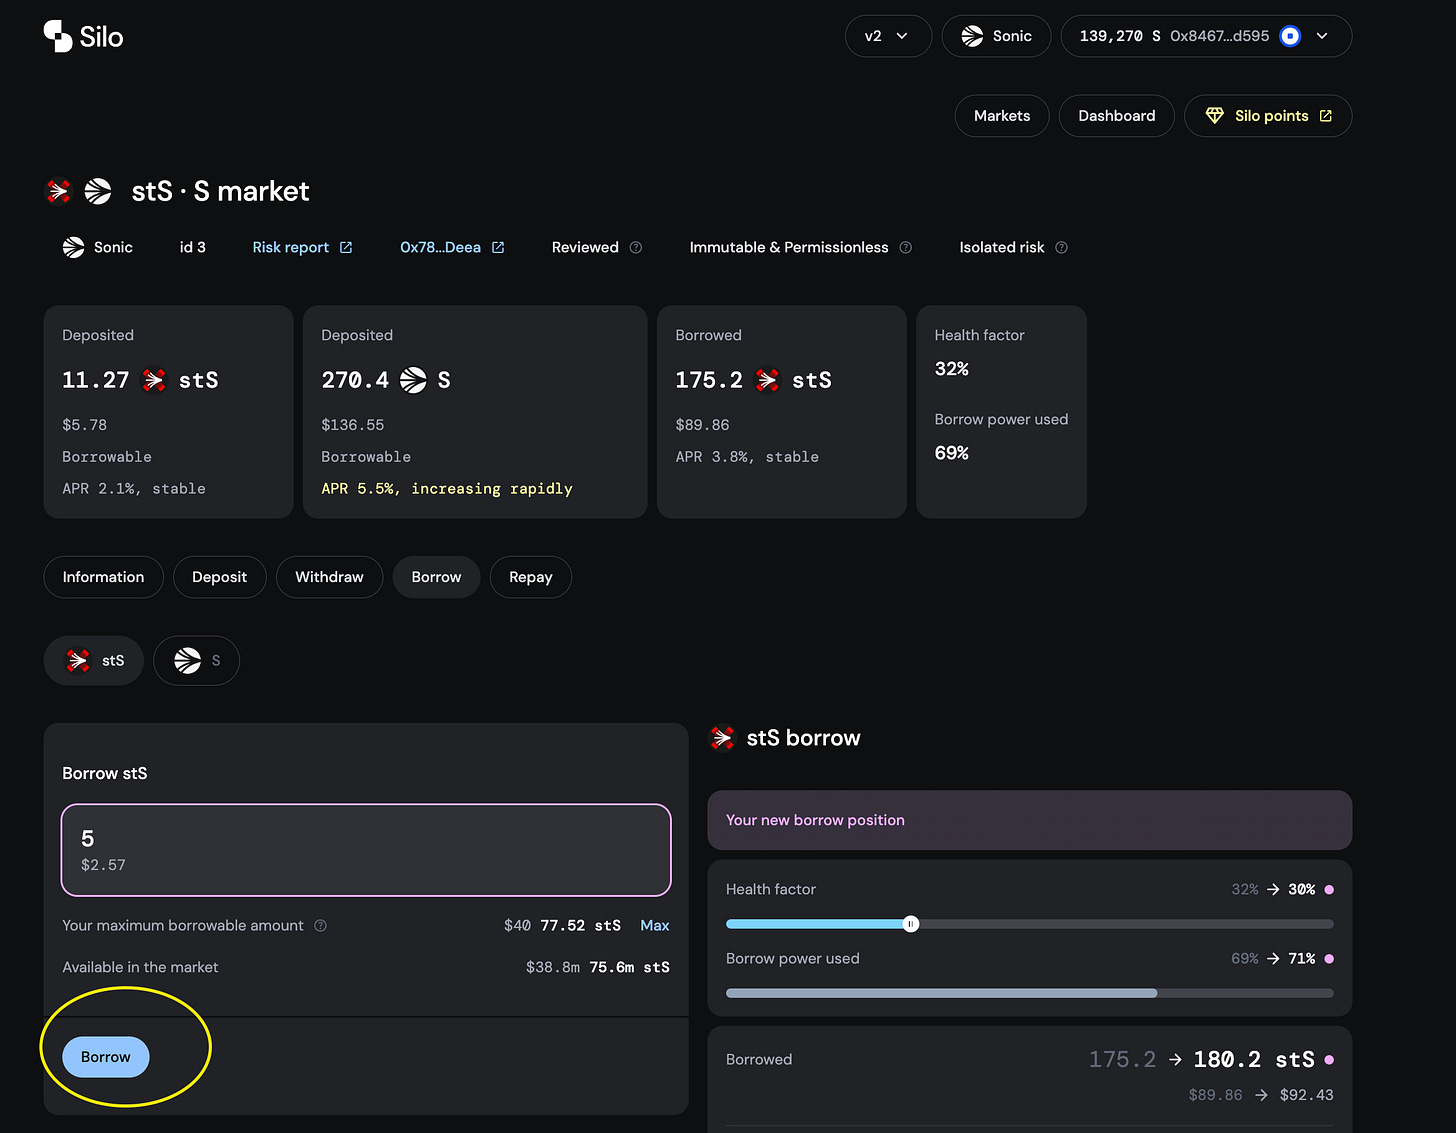Click the info icon beside Reviewed
The width and height of the screenshot is (1456, 1133).
click(x=636, y=247)
